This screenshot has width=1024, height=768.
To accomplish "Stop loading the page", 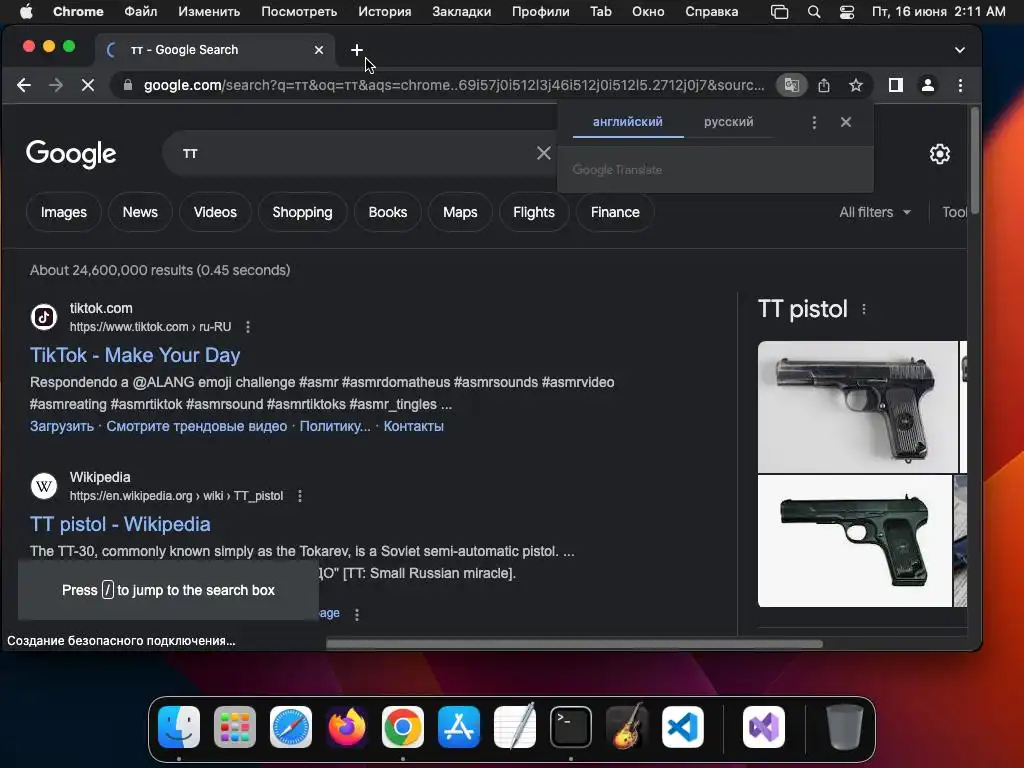I will 88,85.
